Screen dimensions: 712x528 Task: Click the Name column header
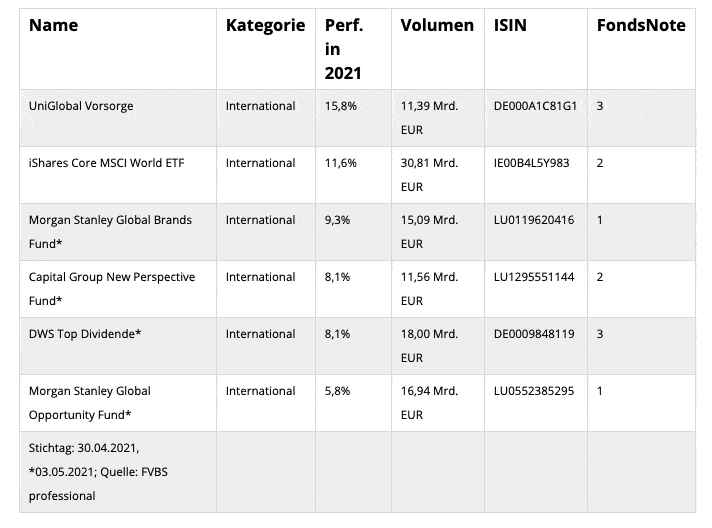[53, 26]
